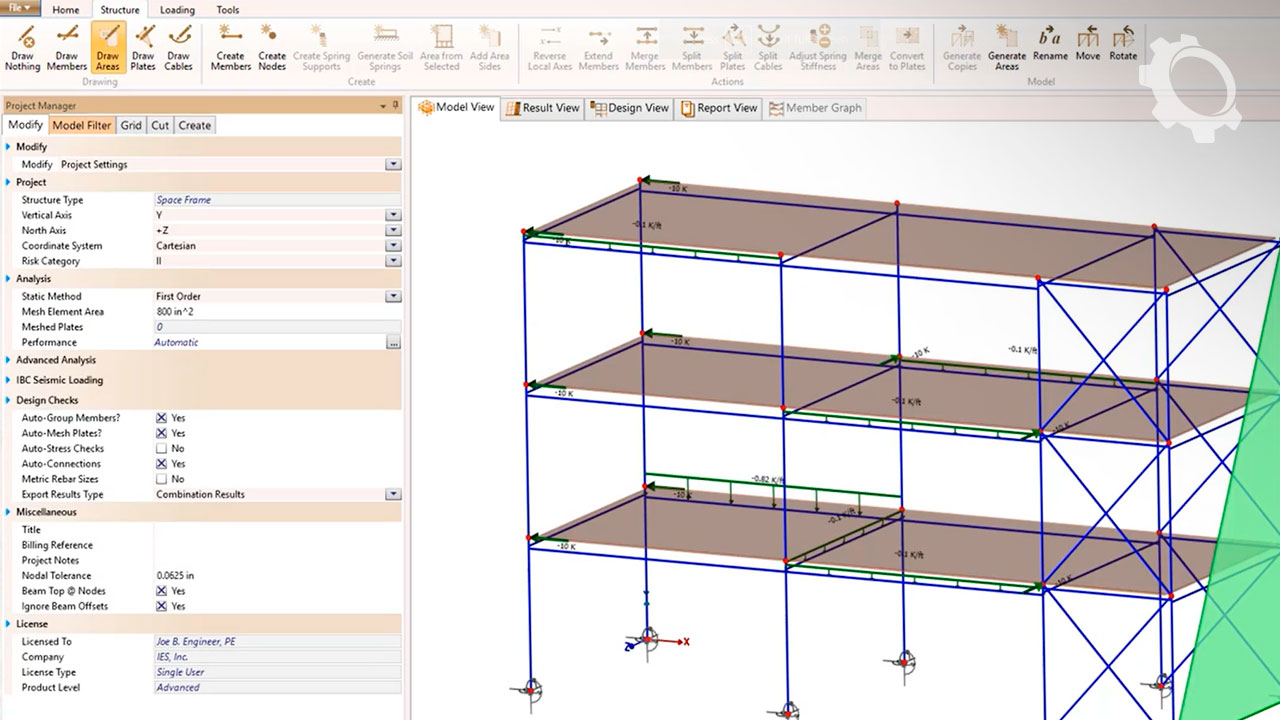Select the Draw Nothing tool
This screenshot has height=720, width=1280.
pyautogui.click(x=22, y=48)
